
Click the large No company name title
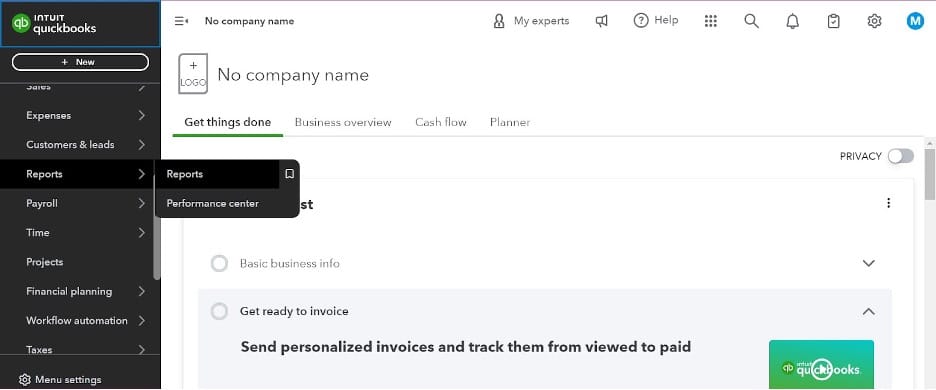point(293,75)
